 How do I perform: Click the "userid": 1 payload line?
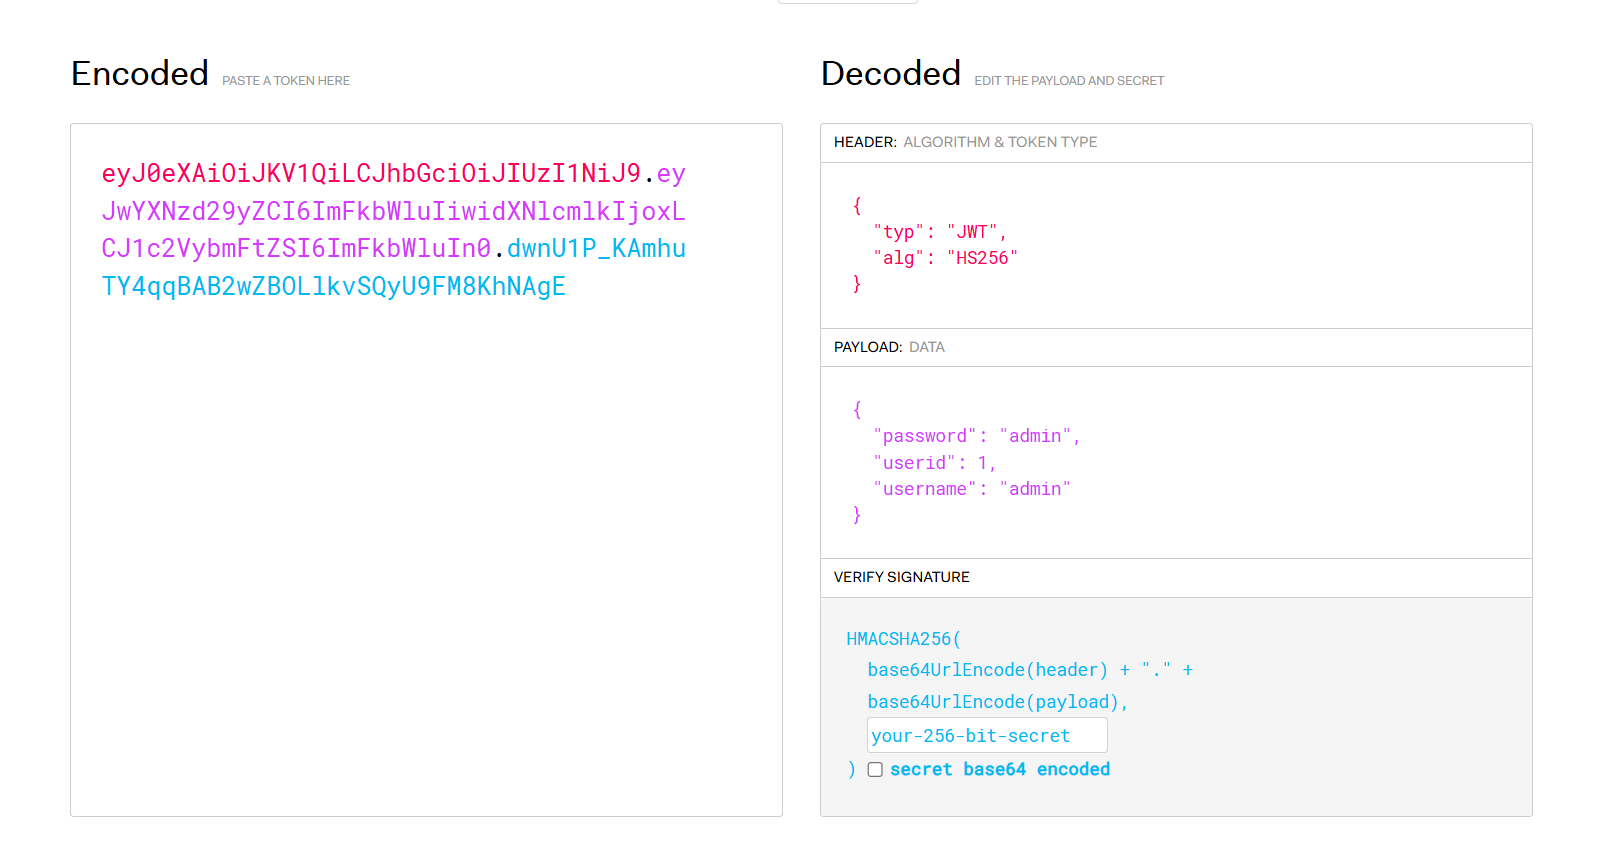pyautogui.click(x=934, y=463)
